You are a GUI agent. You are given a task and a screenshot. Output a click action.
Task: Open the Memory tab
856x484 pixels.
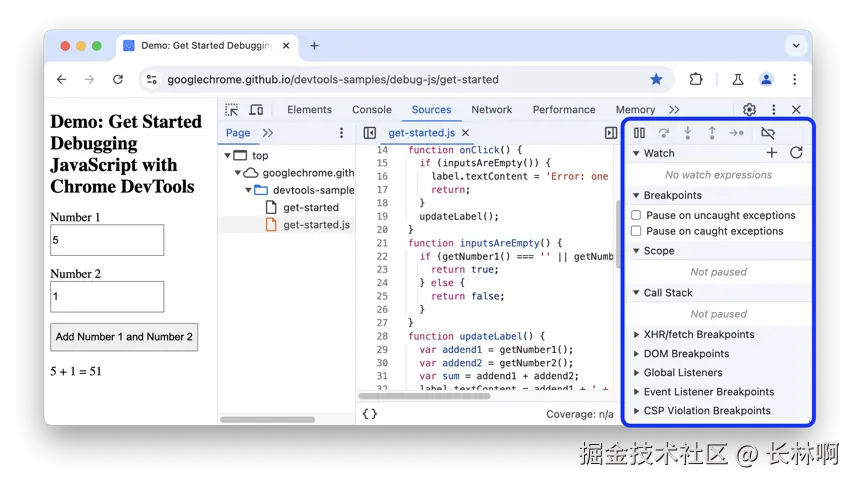635,110
